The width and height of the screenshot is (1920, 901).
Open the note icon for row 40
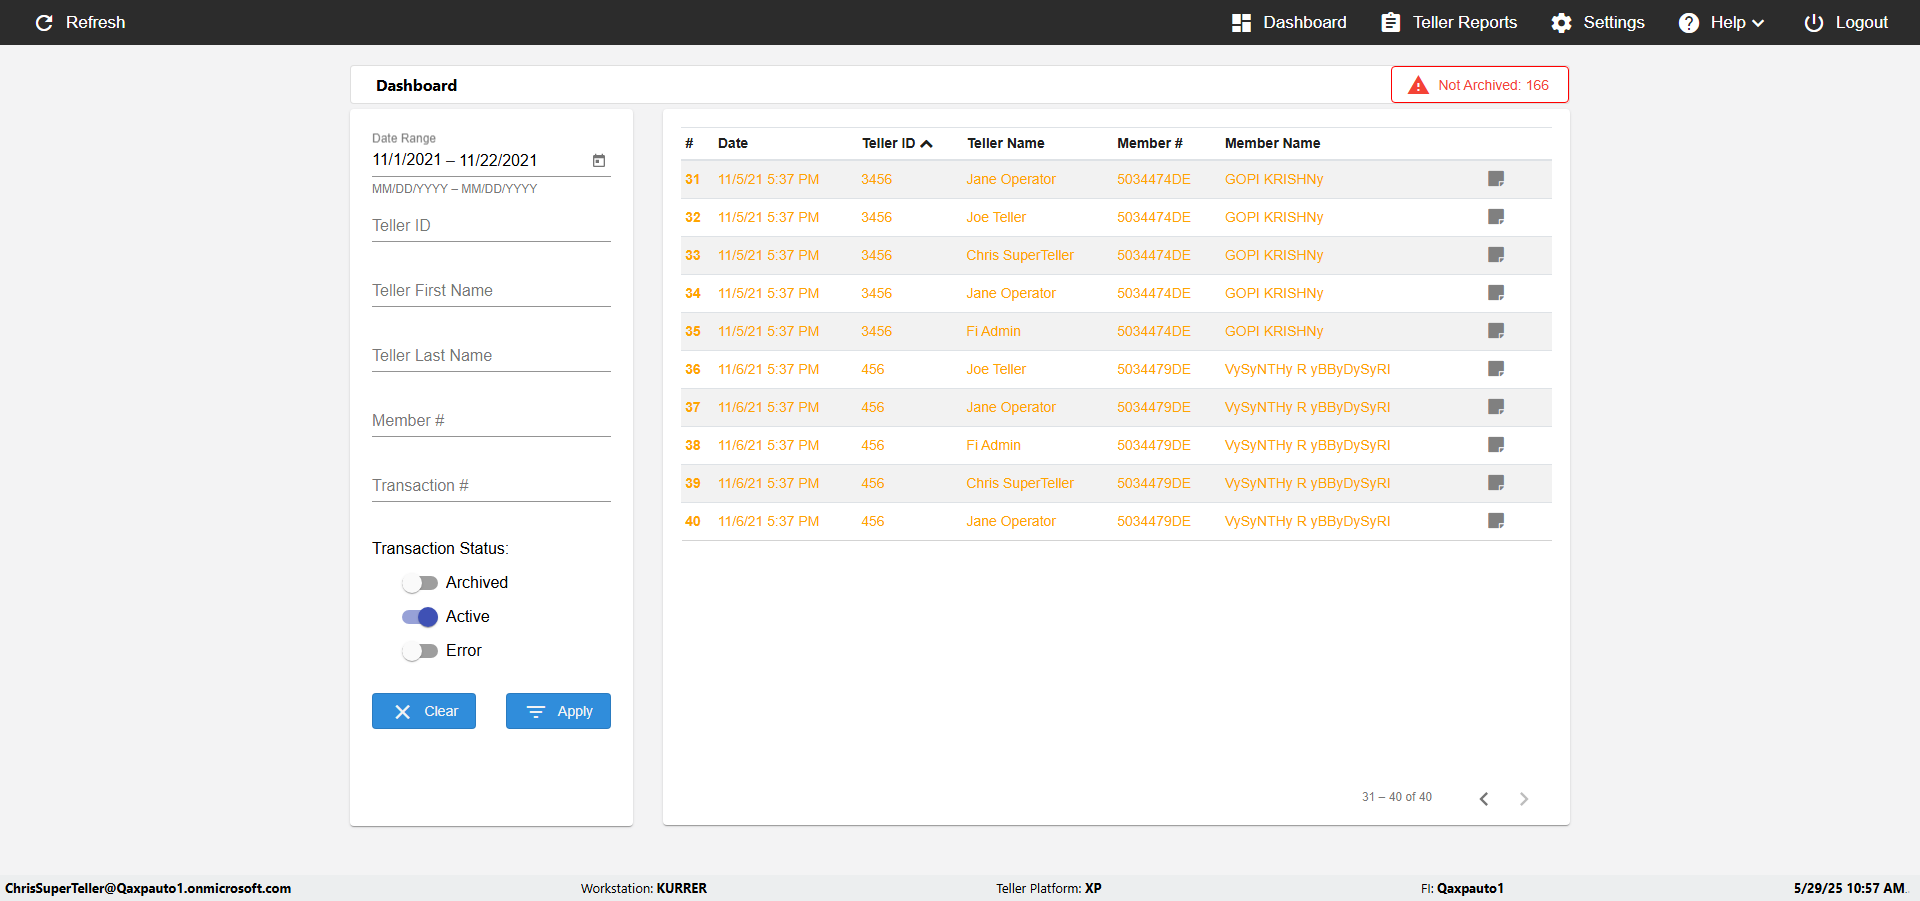point(1496,521)
